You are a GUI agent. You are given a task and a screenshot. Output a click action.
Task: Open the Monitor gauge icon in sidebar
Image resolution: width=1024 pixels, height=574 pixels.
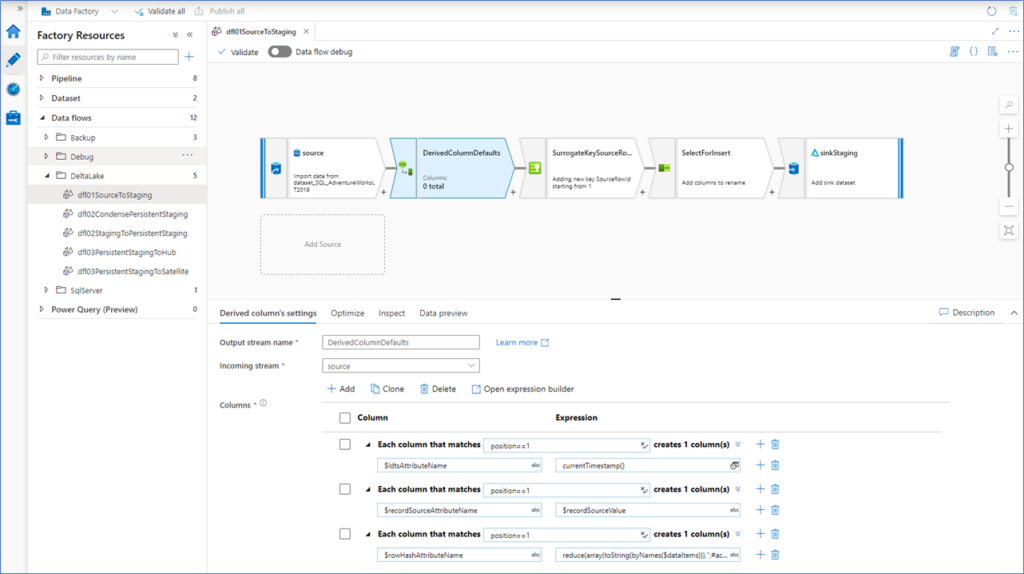point(13,89)
